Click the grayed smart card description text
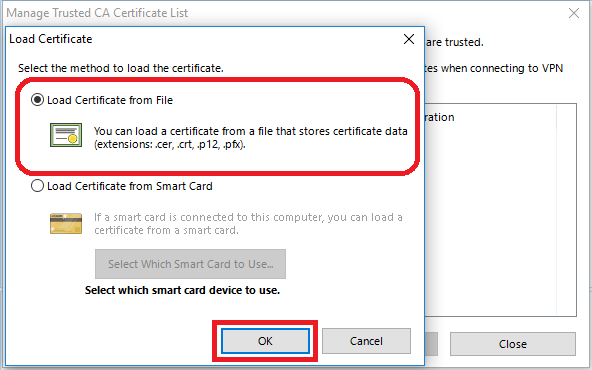This screenshot has width=592, height=370. pos(248,224)
